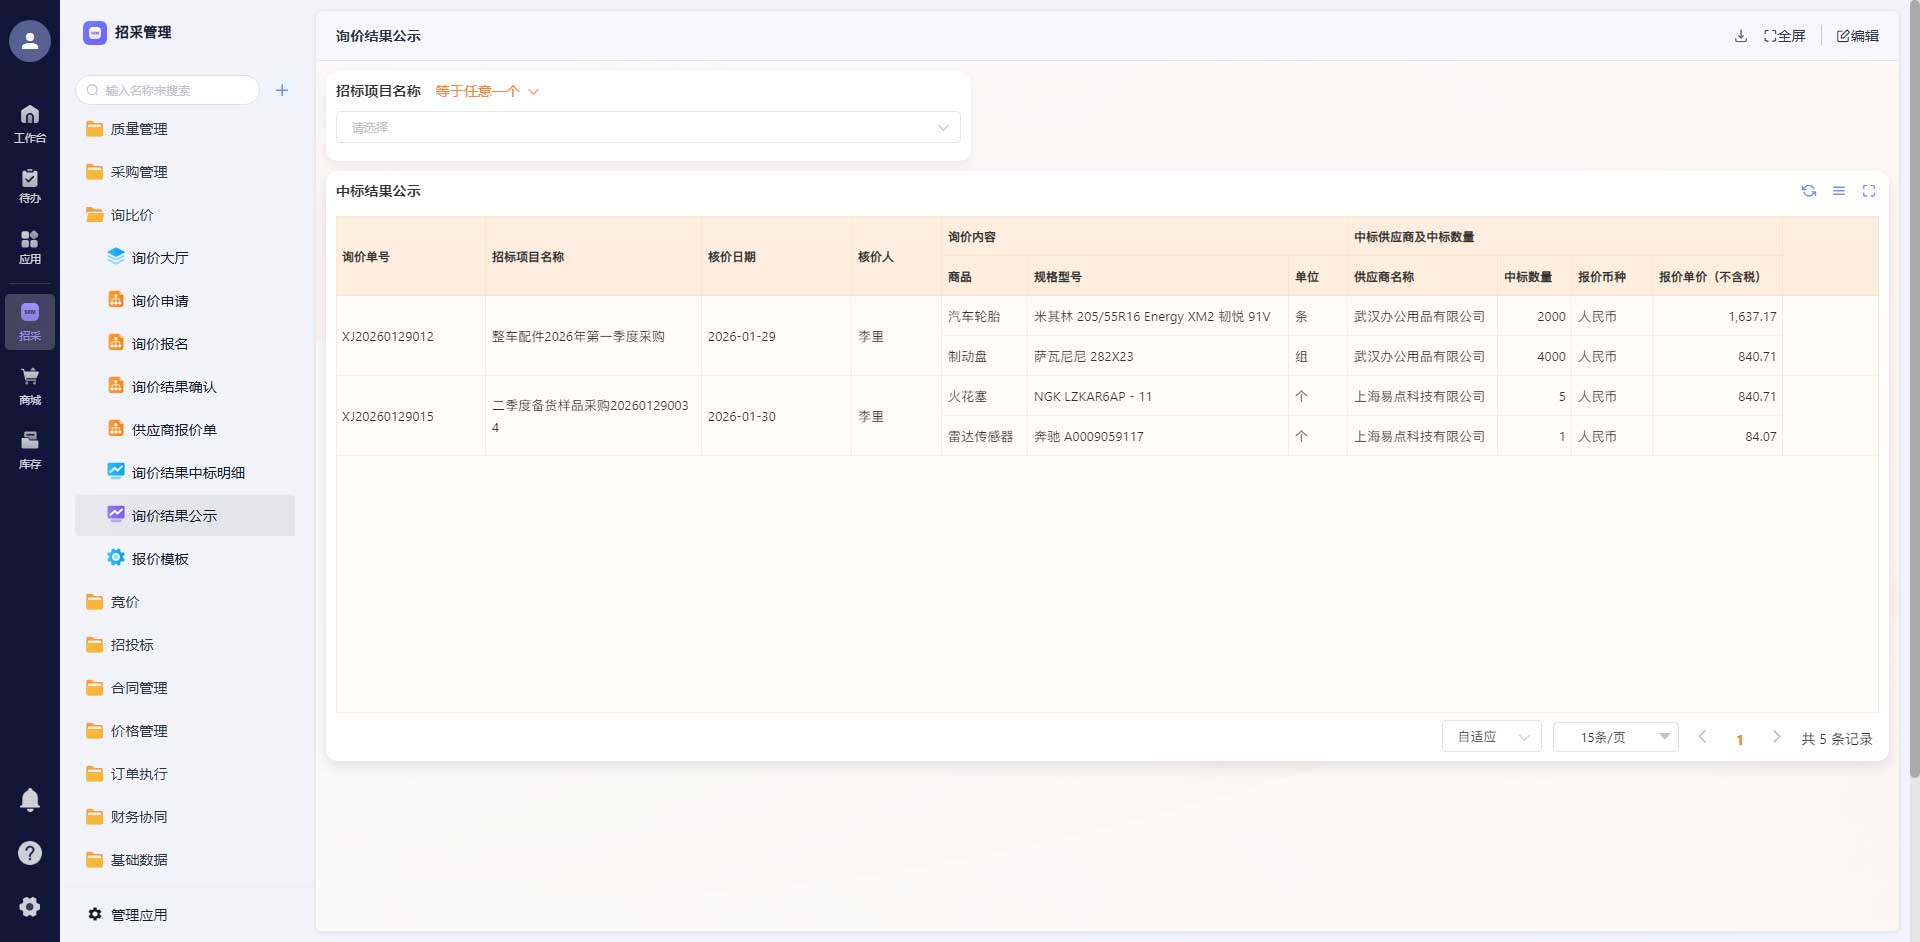Viewport: 1920px width, 942px height.
Task: Click the 全屏 button
Action: click(x=1785, y=36)
